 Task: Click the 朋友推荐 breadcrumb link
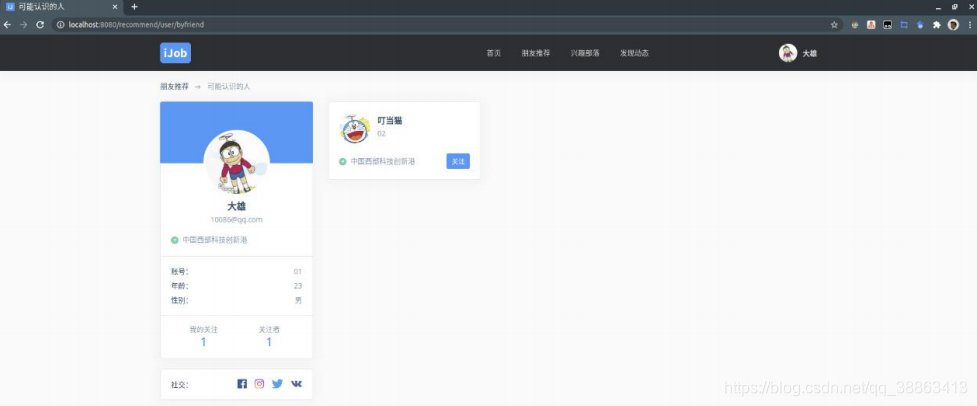tap(174, 87)
